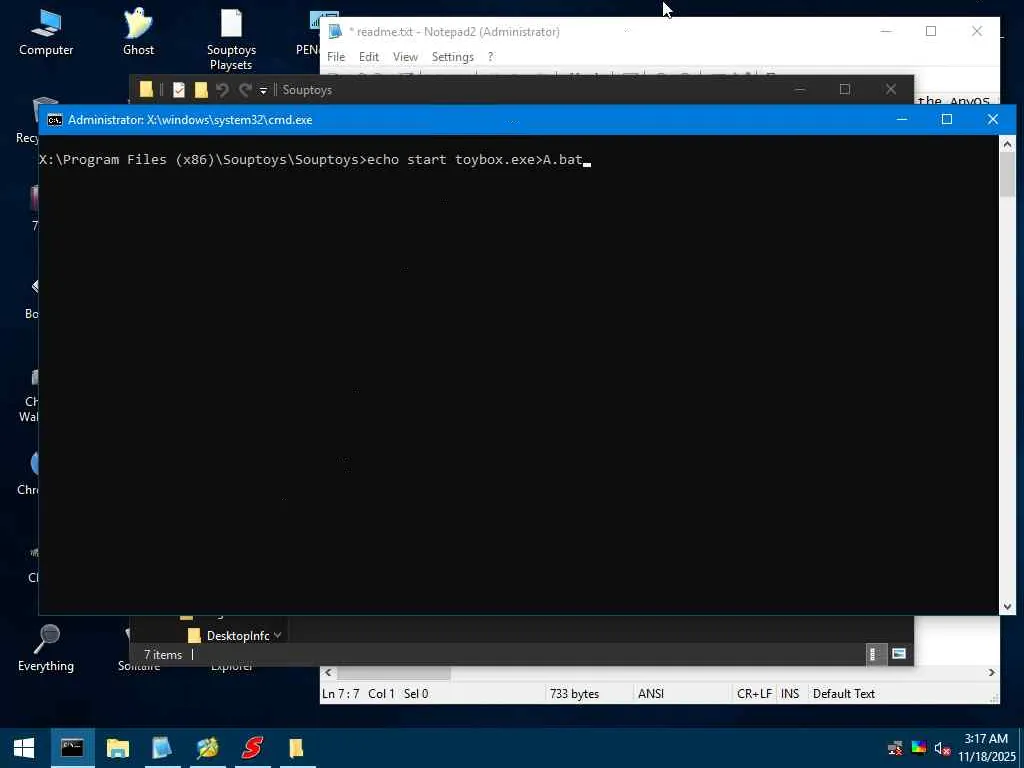Close the Notepad2 window
Viewport: 1024px width, 768px height.
(977, 31)
